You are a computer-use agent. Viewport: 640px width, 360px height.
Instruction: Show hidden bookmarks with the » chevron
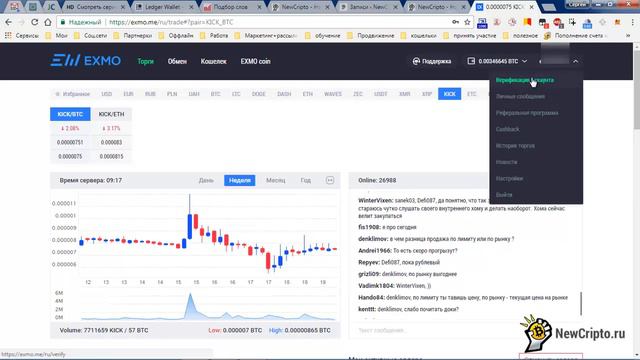point(628,36)
